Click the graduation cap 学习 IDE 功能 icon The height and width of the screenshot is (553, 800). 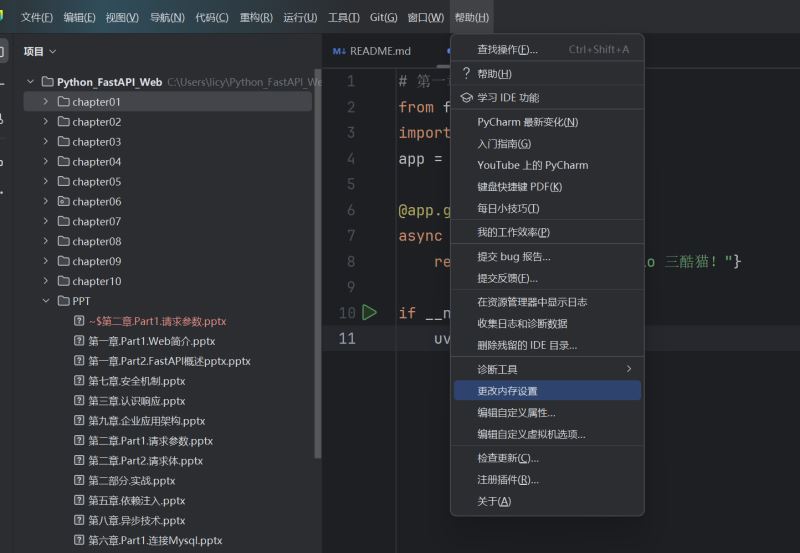pos(466,97)
